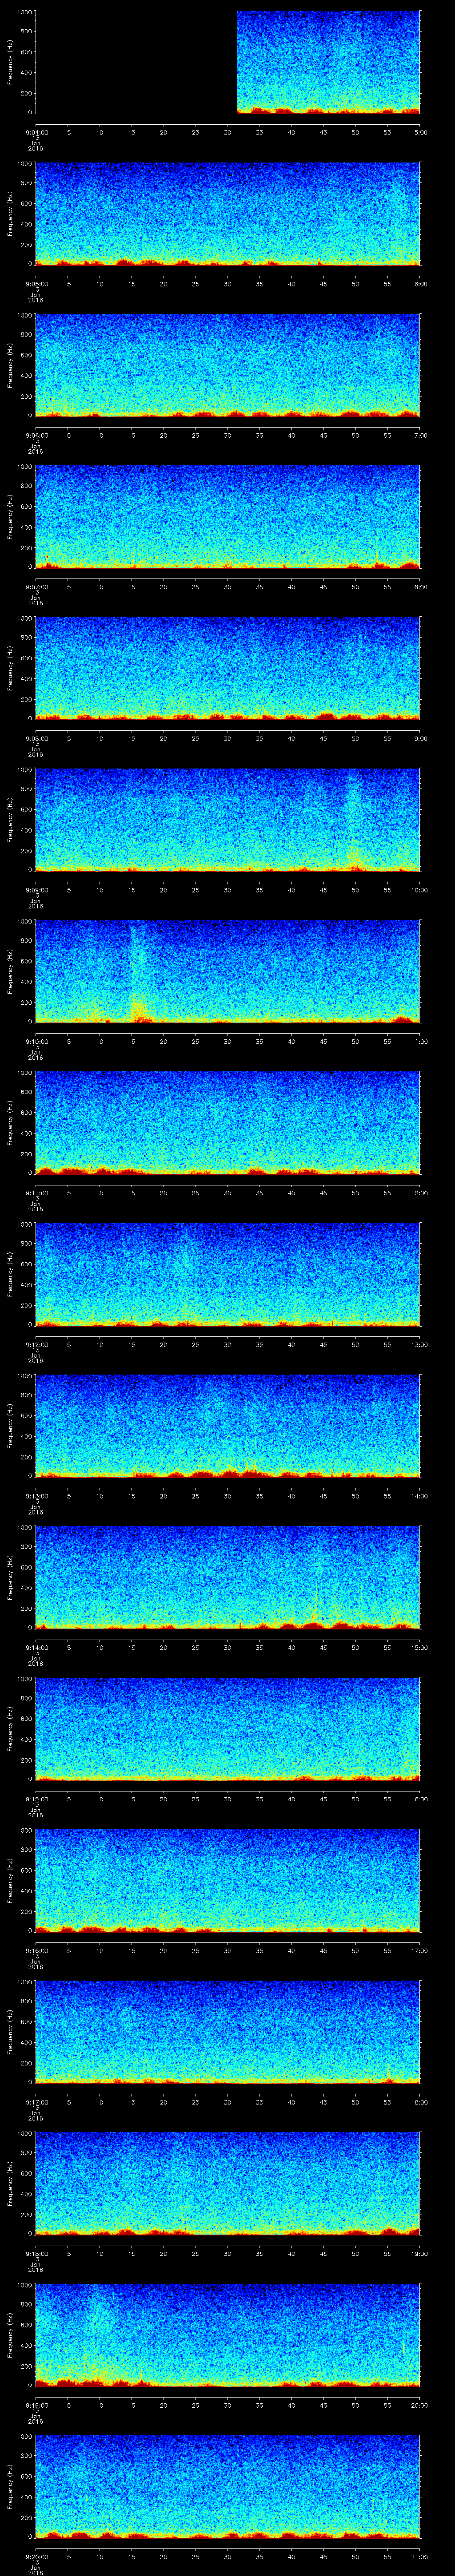Click the 45 second tick label under the 9:13:00 panel

324,1496
